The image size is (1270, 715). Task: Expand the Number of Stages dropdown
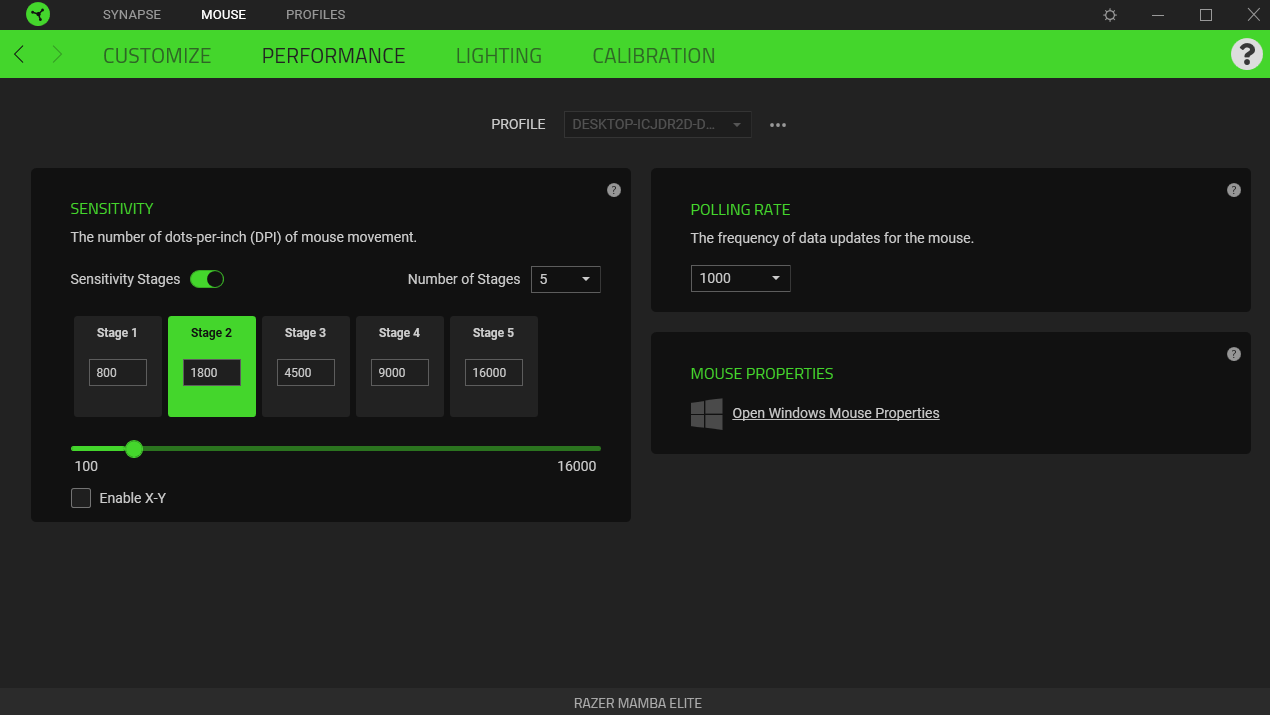[x=566, y=279]
